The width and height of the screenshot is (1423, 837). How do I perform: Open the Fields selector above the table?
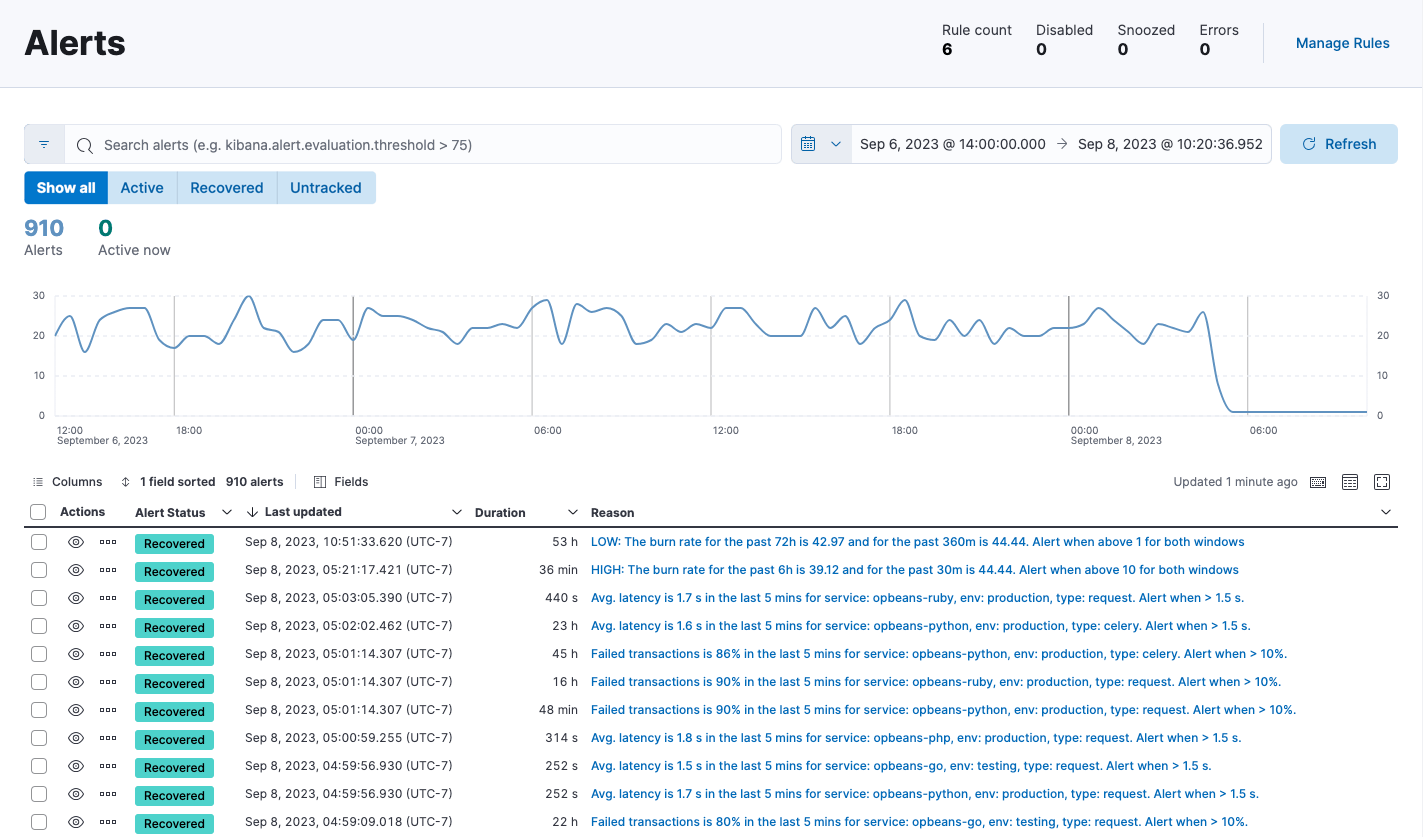click(340, 481)
